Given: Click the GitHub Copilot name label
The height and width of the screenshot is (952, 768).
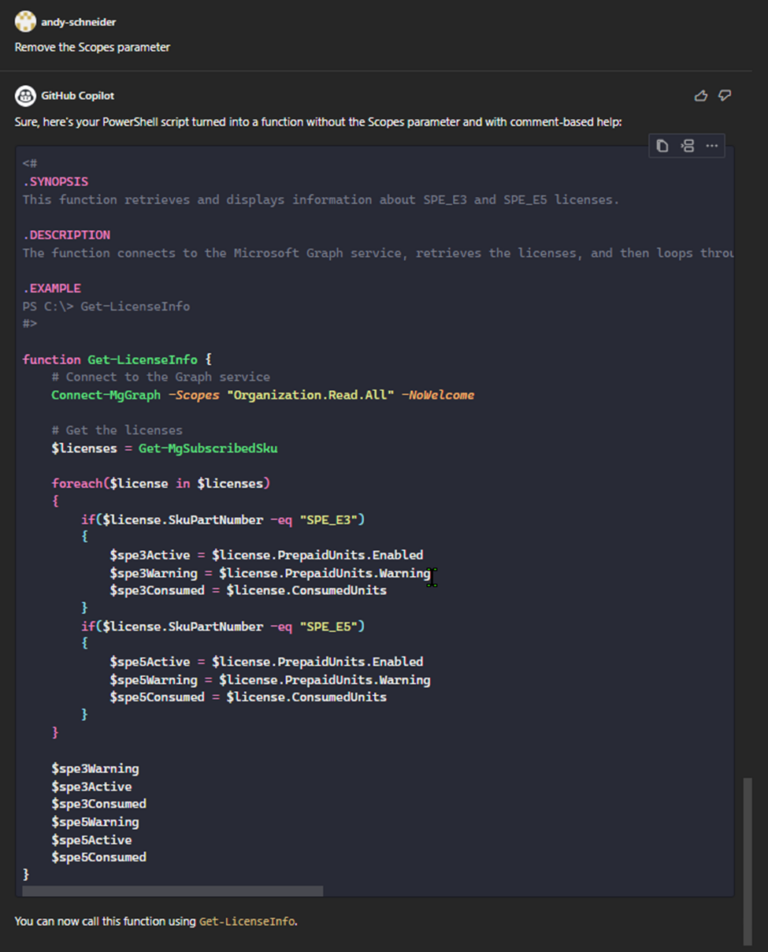Looking at the screenshot, I should (x=78, y=95).
